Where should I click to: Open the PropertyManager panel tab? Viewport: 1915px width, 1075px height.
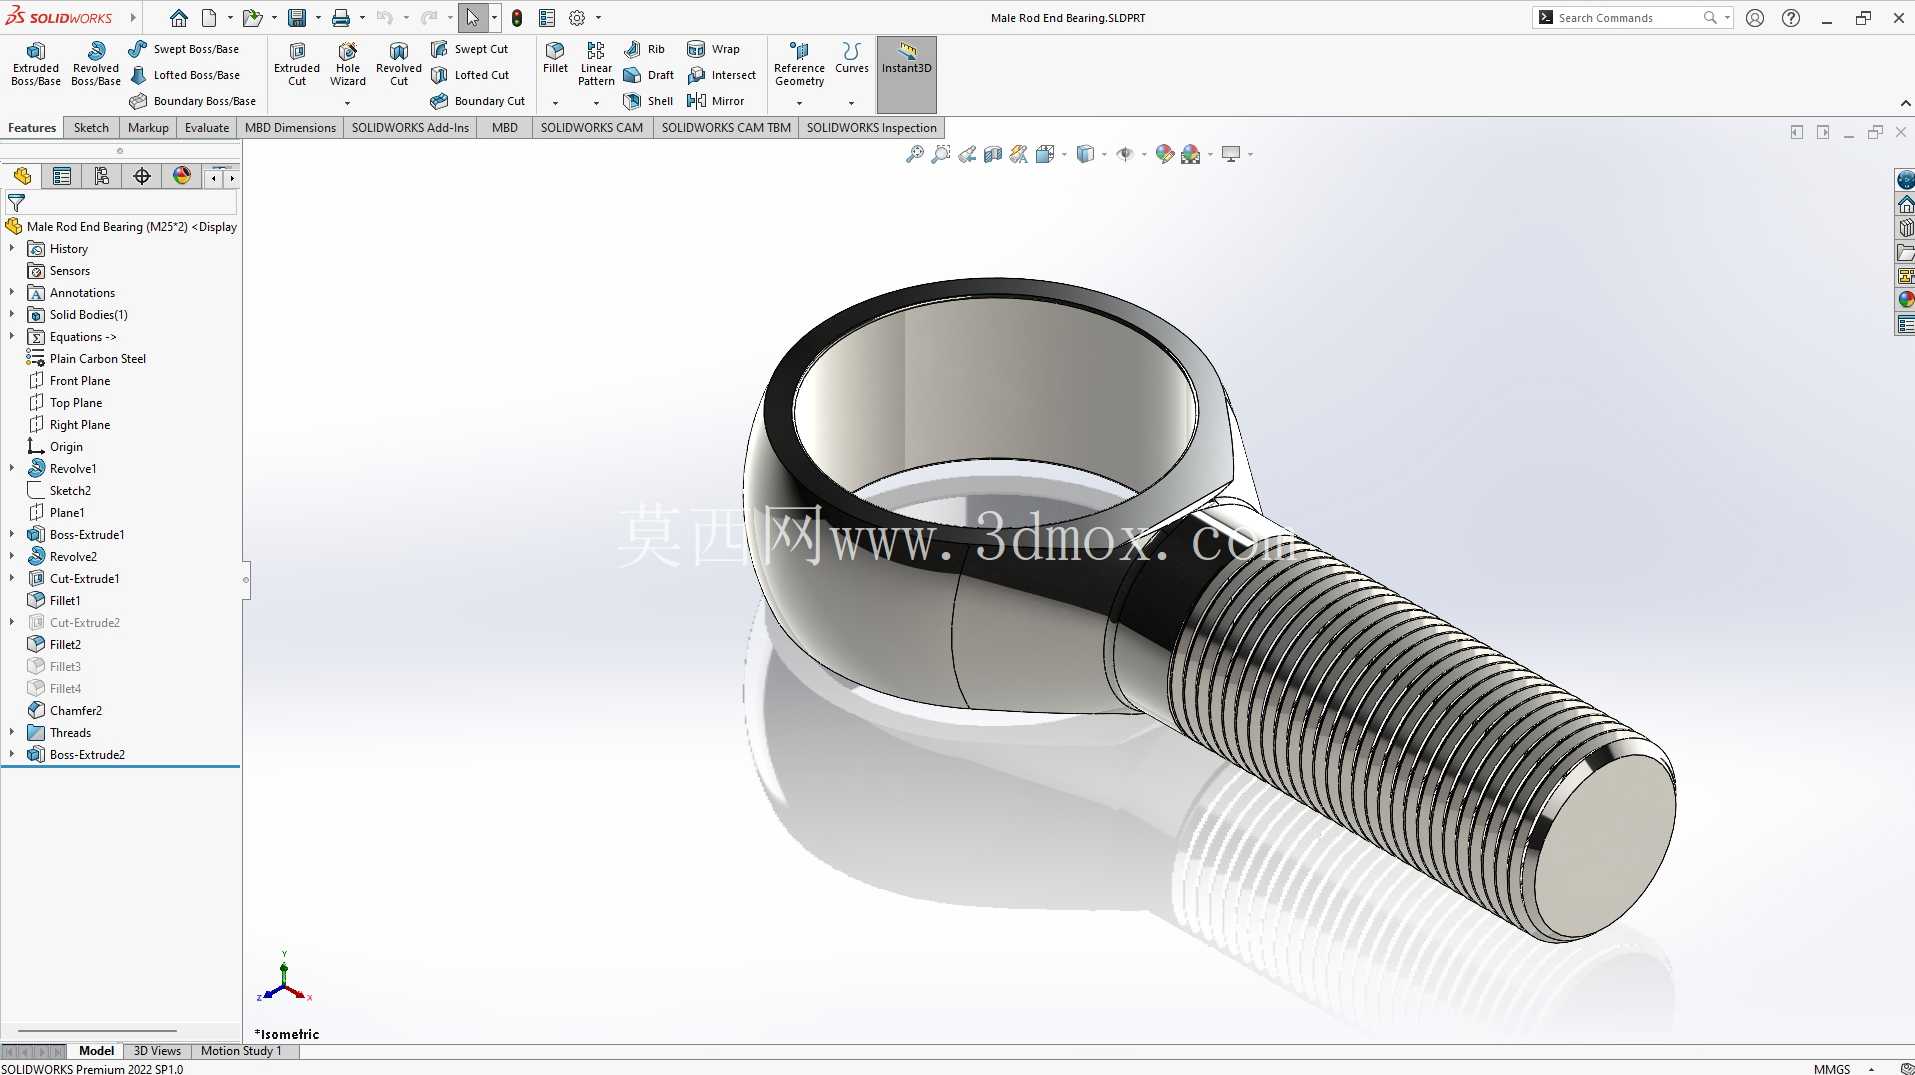pos(62,177)
